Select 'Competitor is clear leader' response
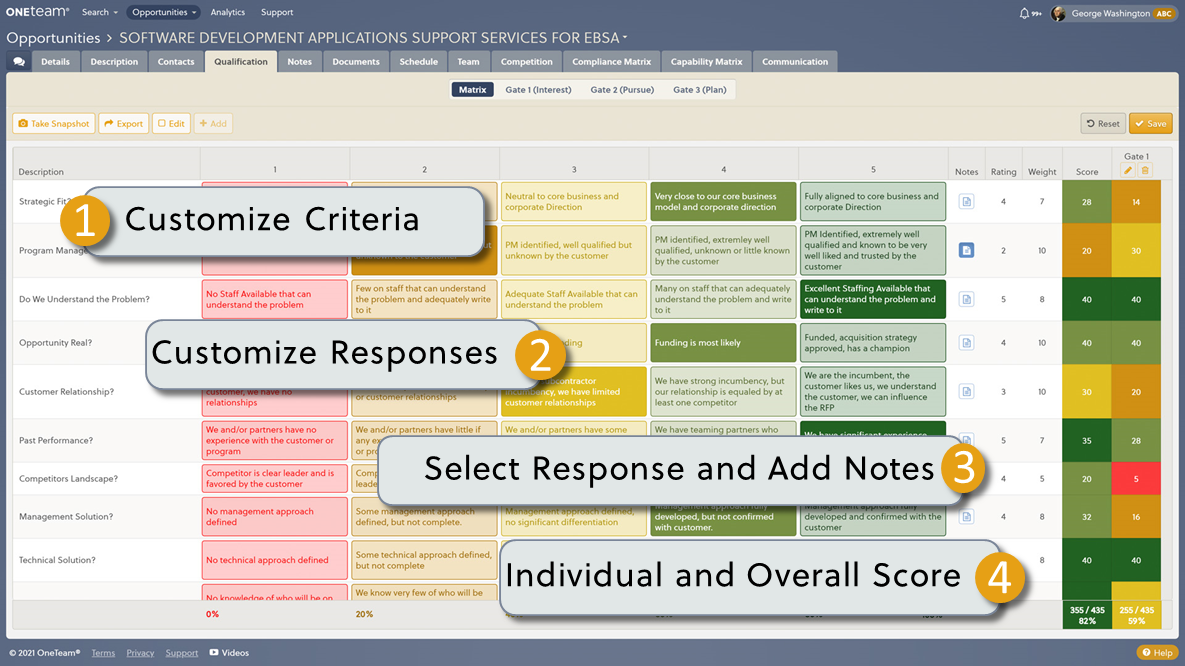 click(x=274, y=479)
